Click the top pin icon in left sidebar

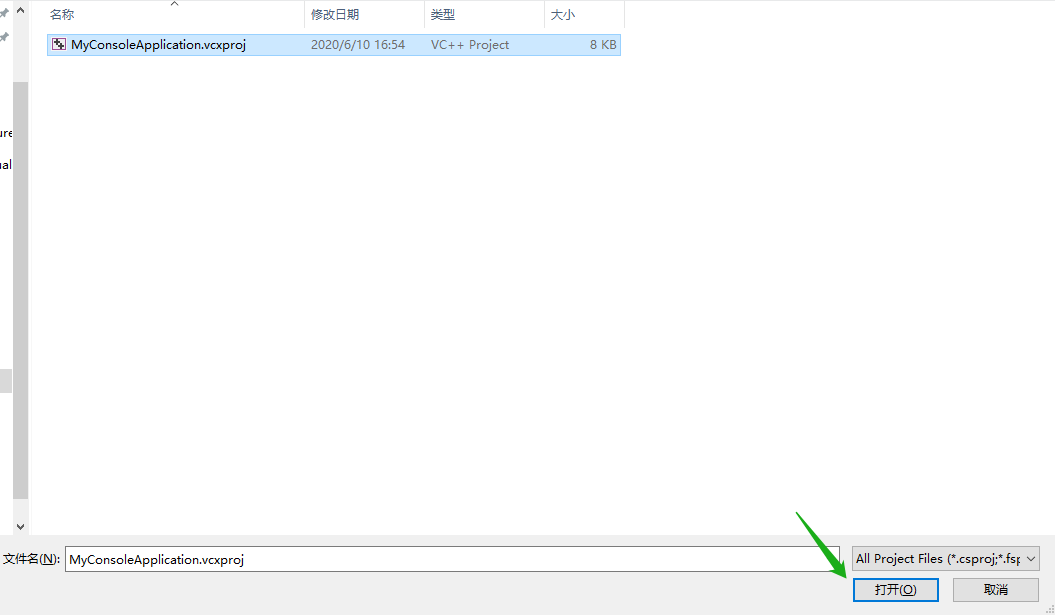click(4, 14)
